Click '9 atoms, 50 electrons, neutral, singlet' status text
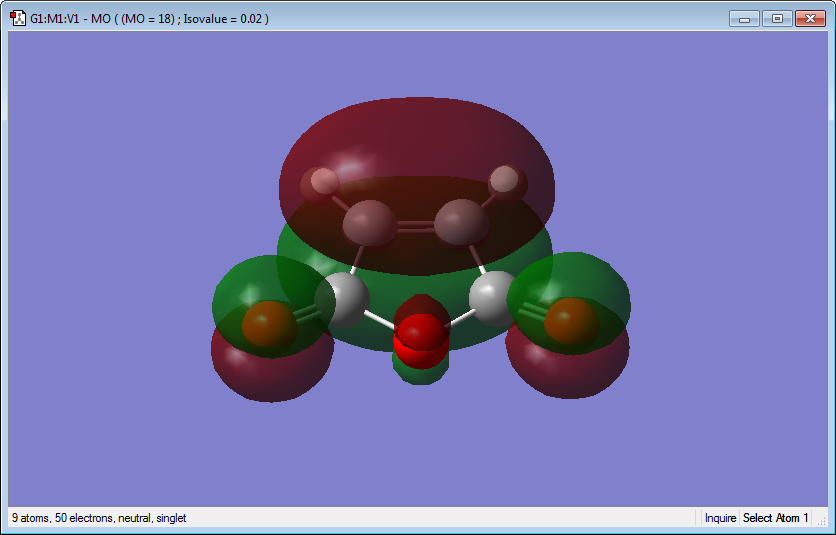The height and width of the screenshot is (535, 836). 99,518
